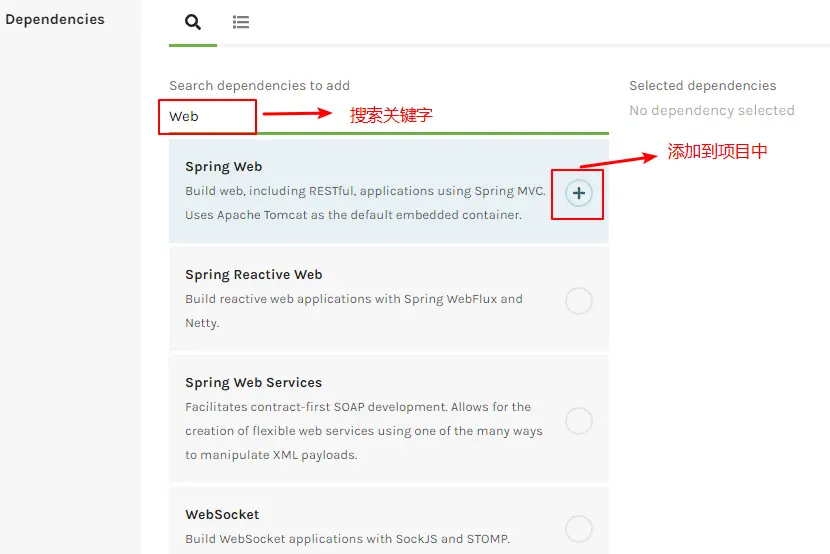Image resolution: width=830 pixels, height=554 pixels.
Task: Click description starting 'Build web, including RESTful'
Action: tap(365, 203)
